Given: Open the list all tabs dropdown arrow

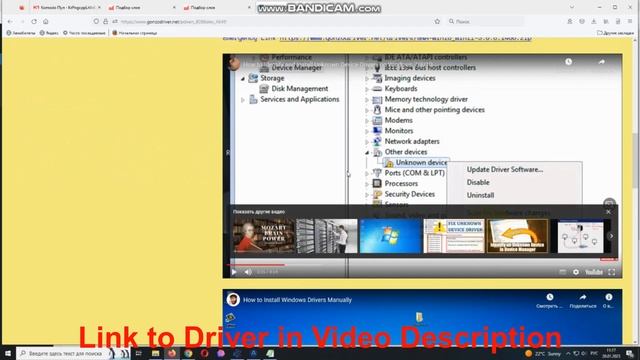Looking at the screenshot, I should pos(572,7).
